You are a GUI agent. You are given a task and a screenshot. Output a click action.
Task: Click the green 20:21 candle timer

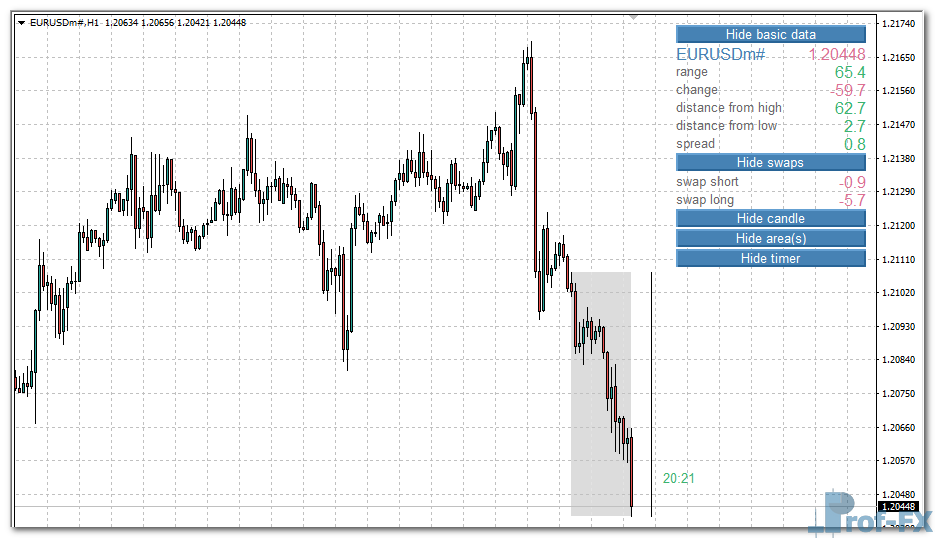pyautogui.click(x=678, y=479)
